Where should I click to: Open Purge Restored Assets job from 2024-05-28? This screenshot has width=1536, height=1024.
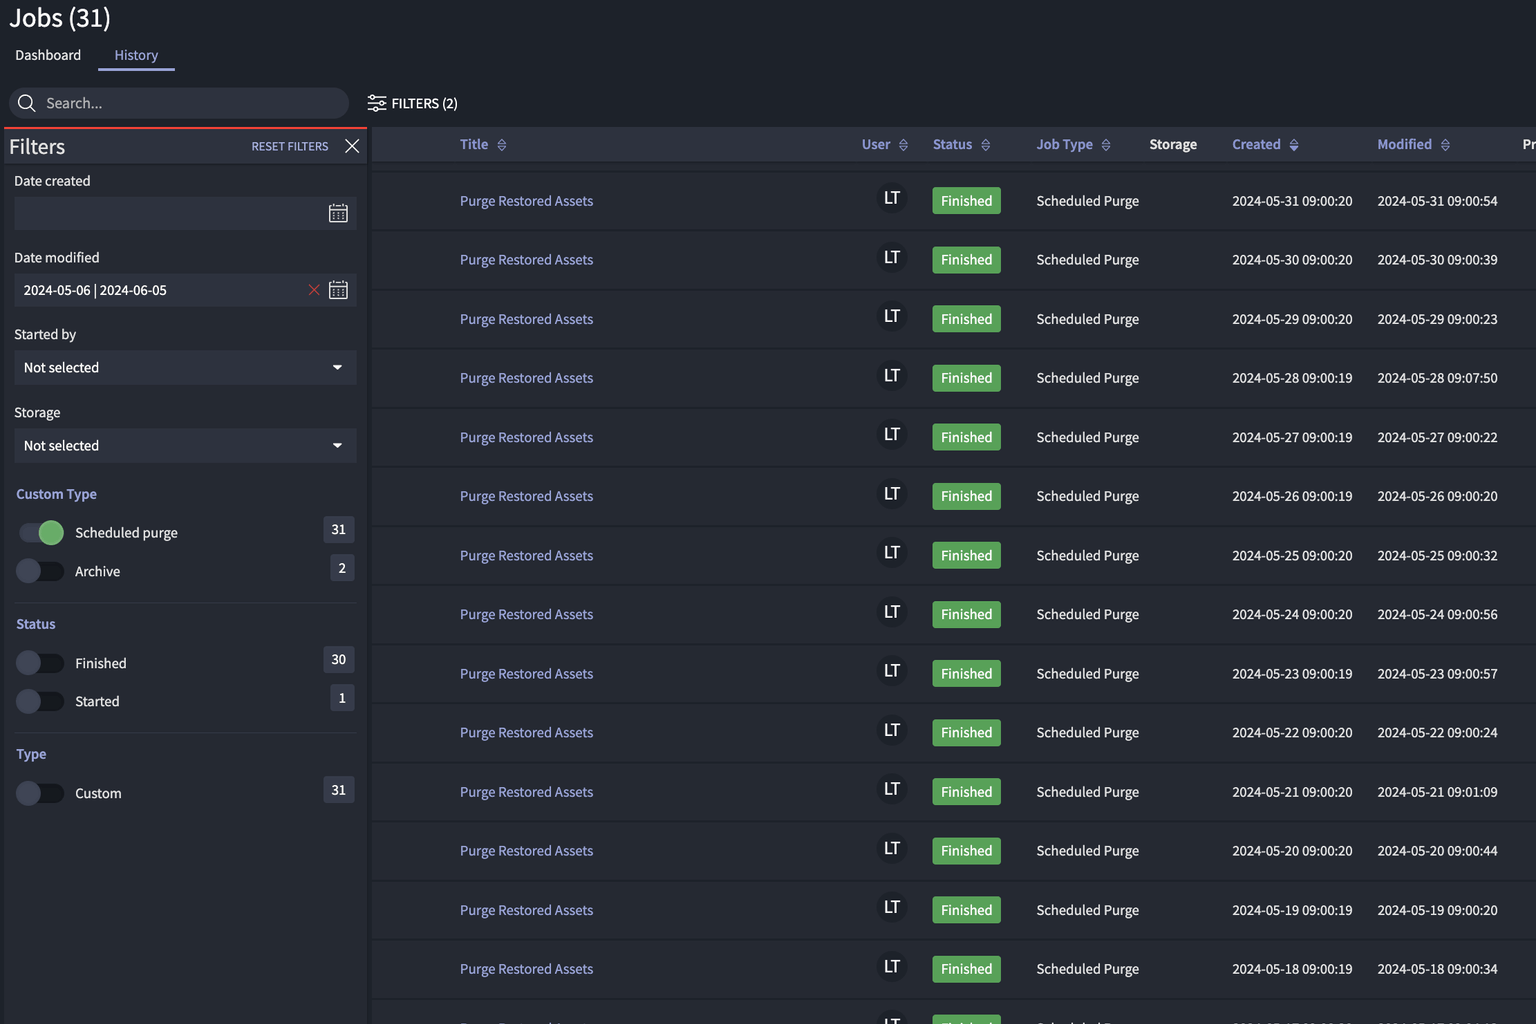pyautogui.click(x=526, y=378)
